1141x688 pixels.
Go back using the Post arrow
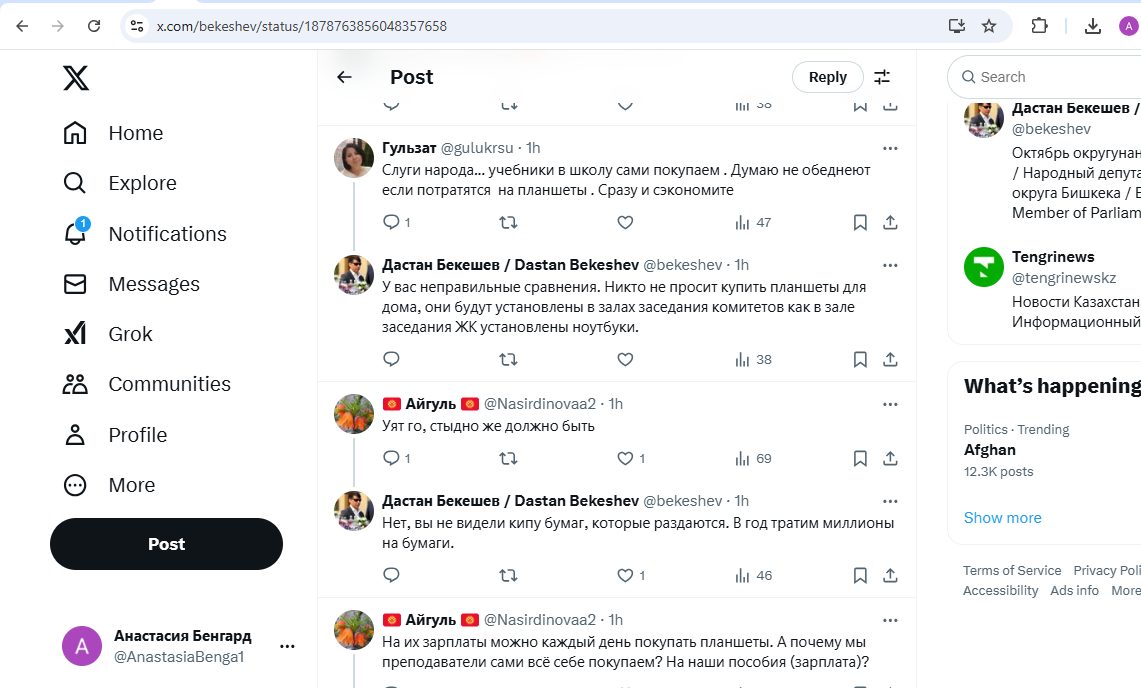(344, 77)
